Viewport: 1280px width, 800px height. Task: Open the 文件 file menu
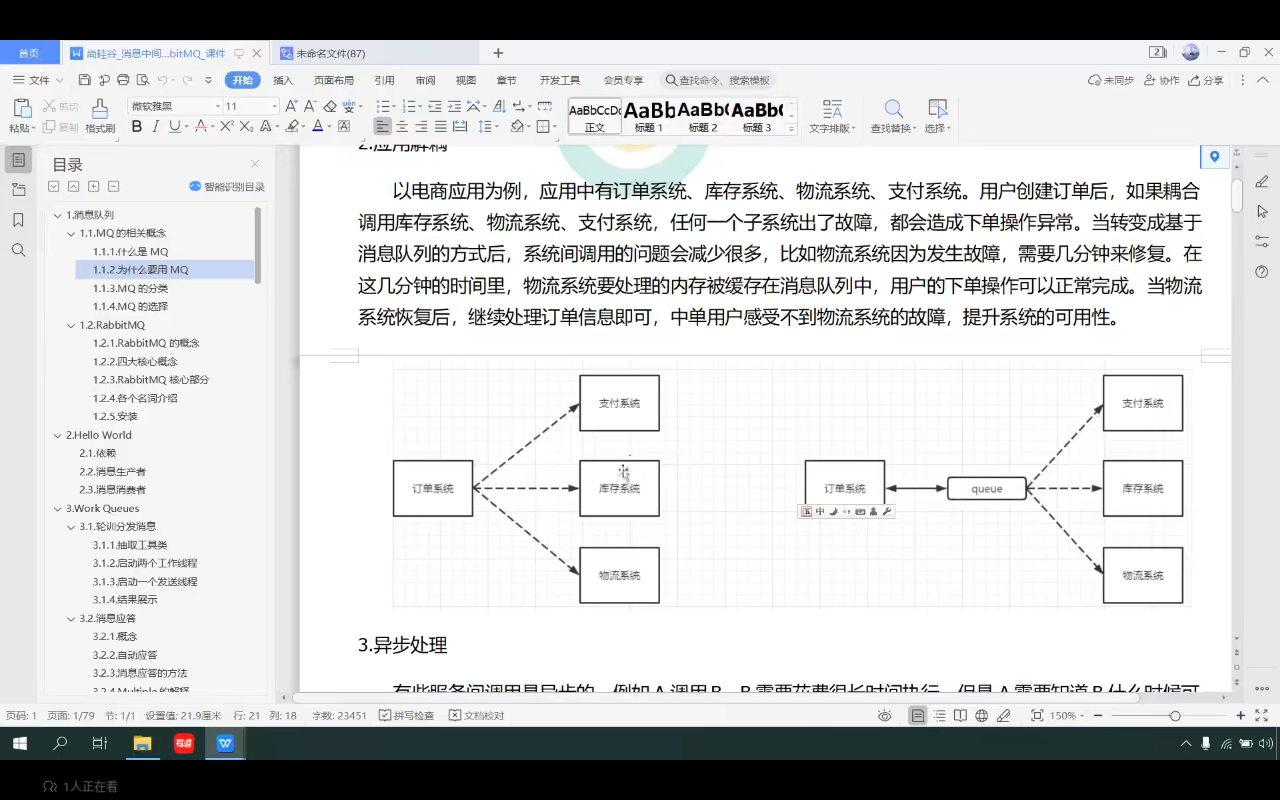(x=38, y=80)
